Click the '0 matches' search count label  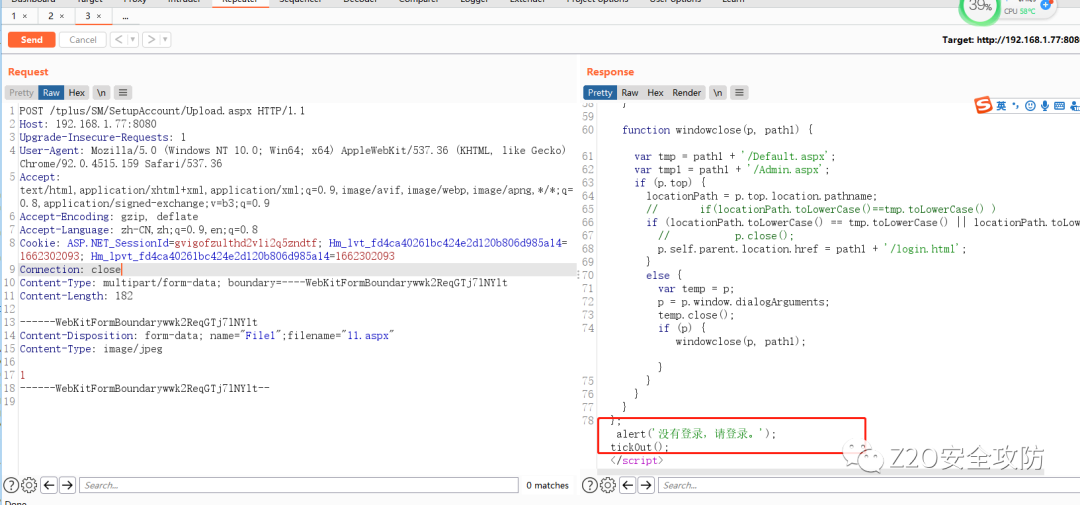(548, 486)
